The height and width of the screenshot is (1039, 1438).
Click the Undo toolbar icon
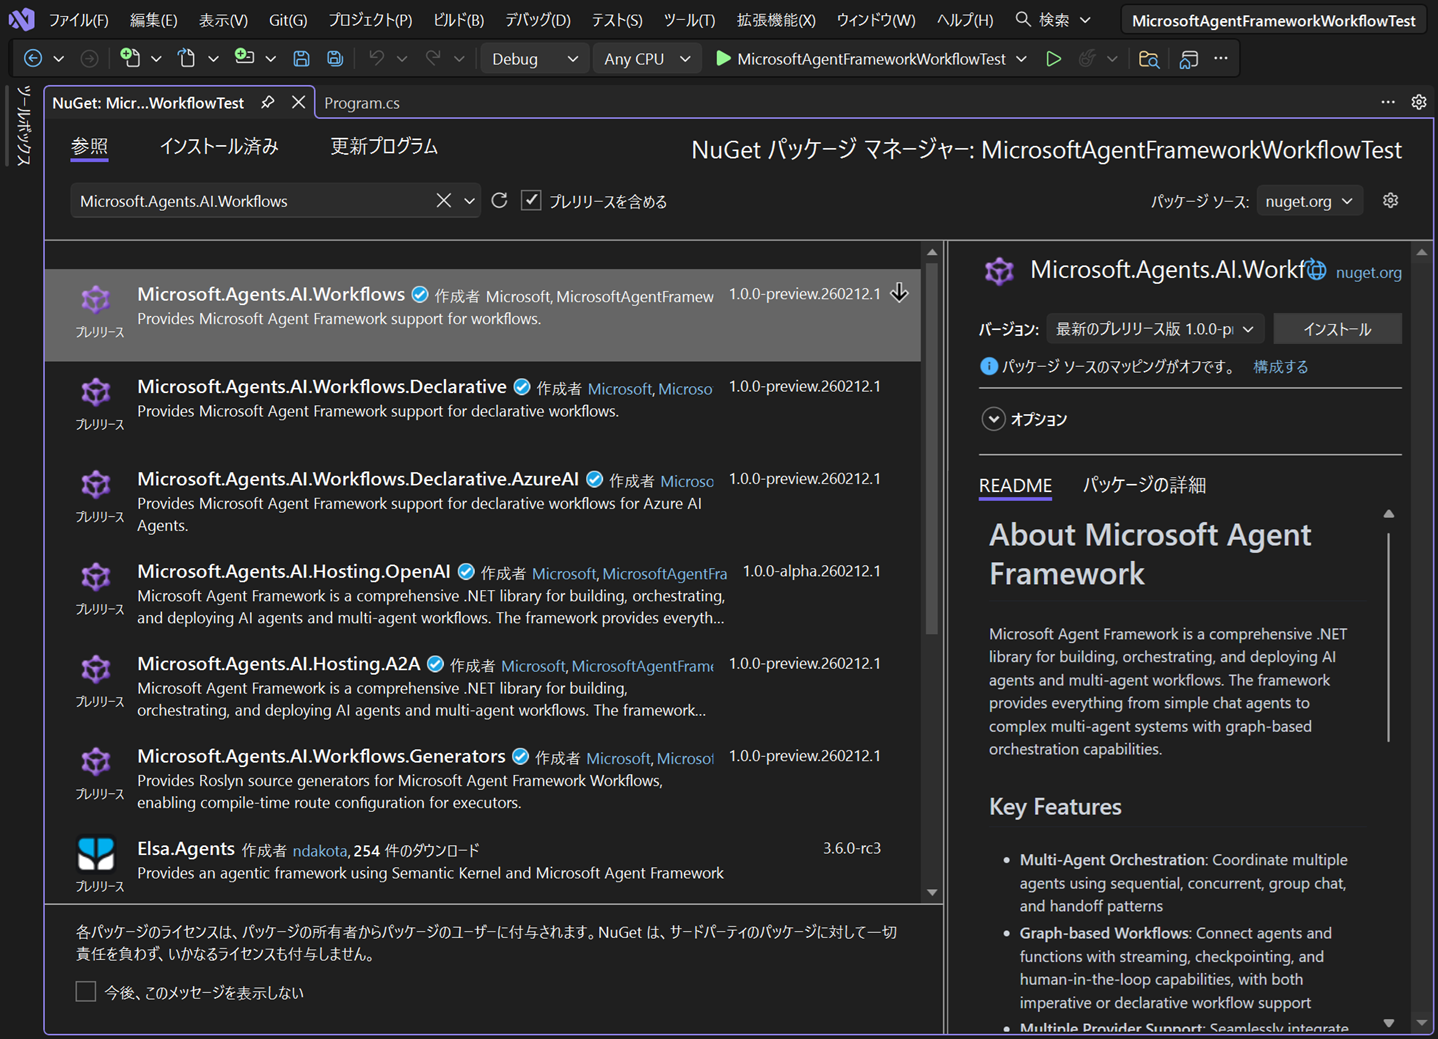pyautogui.click(x=376, y=59)
